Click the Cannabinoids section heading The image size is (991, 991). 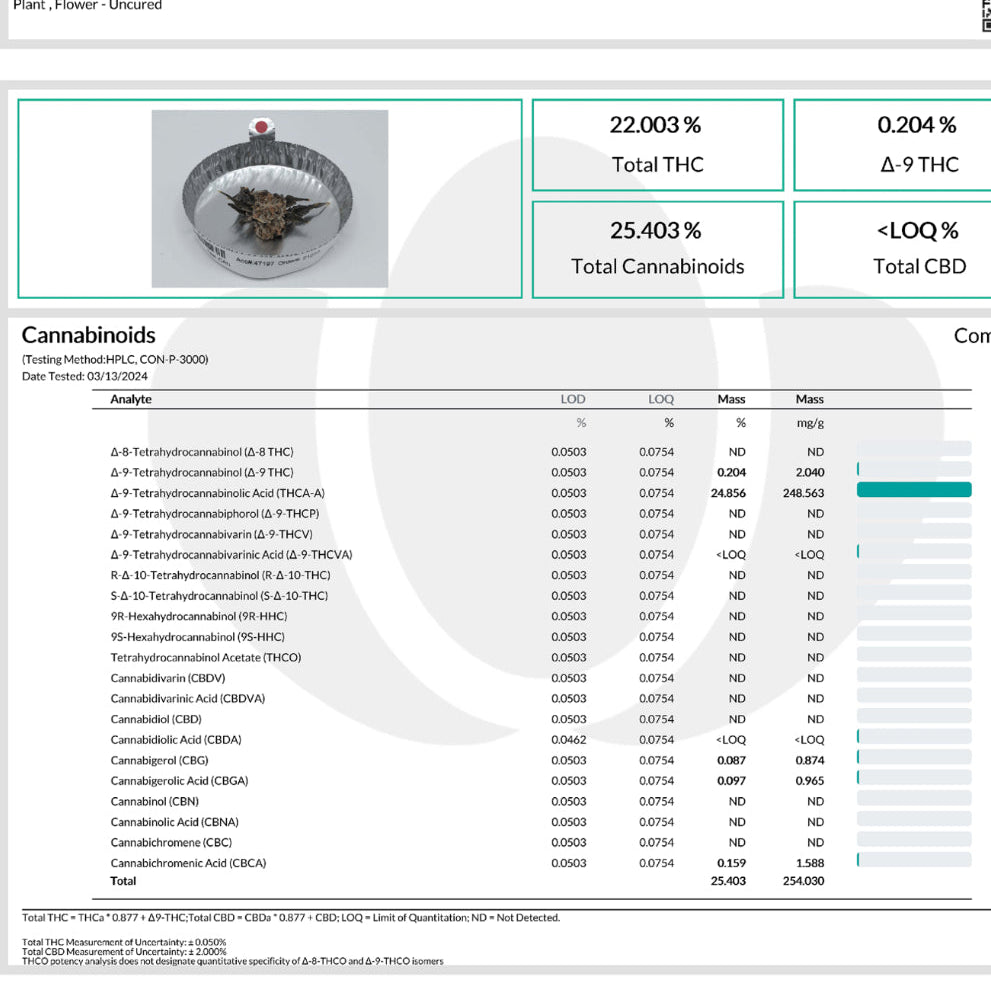click(x=89, y=335)
